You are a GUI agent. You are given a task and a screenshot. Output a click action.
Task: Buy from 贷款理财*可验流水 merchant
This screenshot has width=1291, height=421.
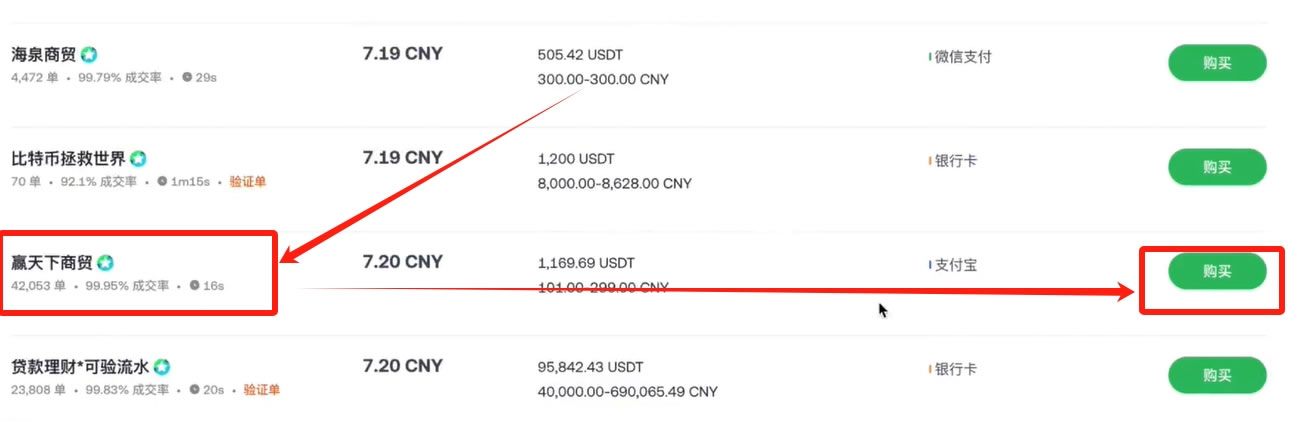[x=1216, y=376]
